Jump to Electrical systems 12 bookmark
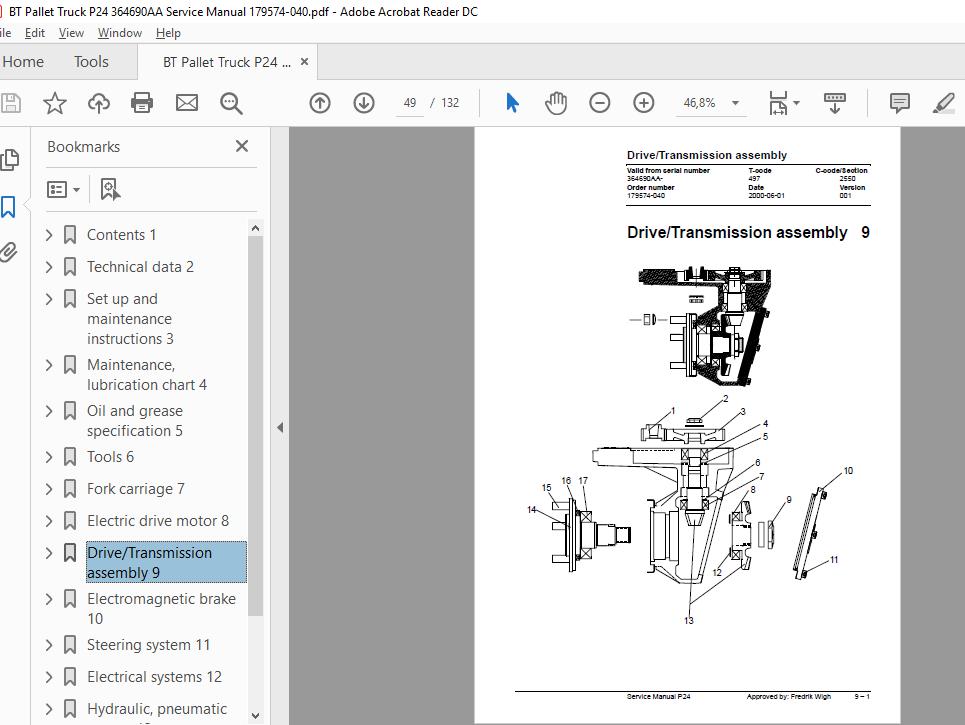Image resolution: width=965 pixels, height=725 pixels. pos(154,677)
